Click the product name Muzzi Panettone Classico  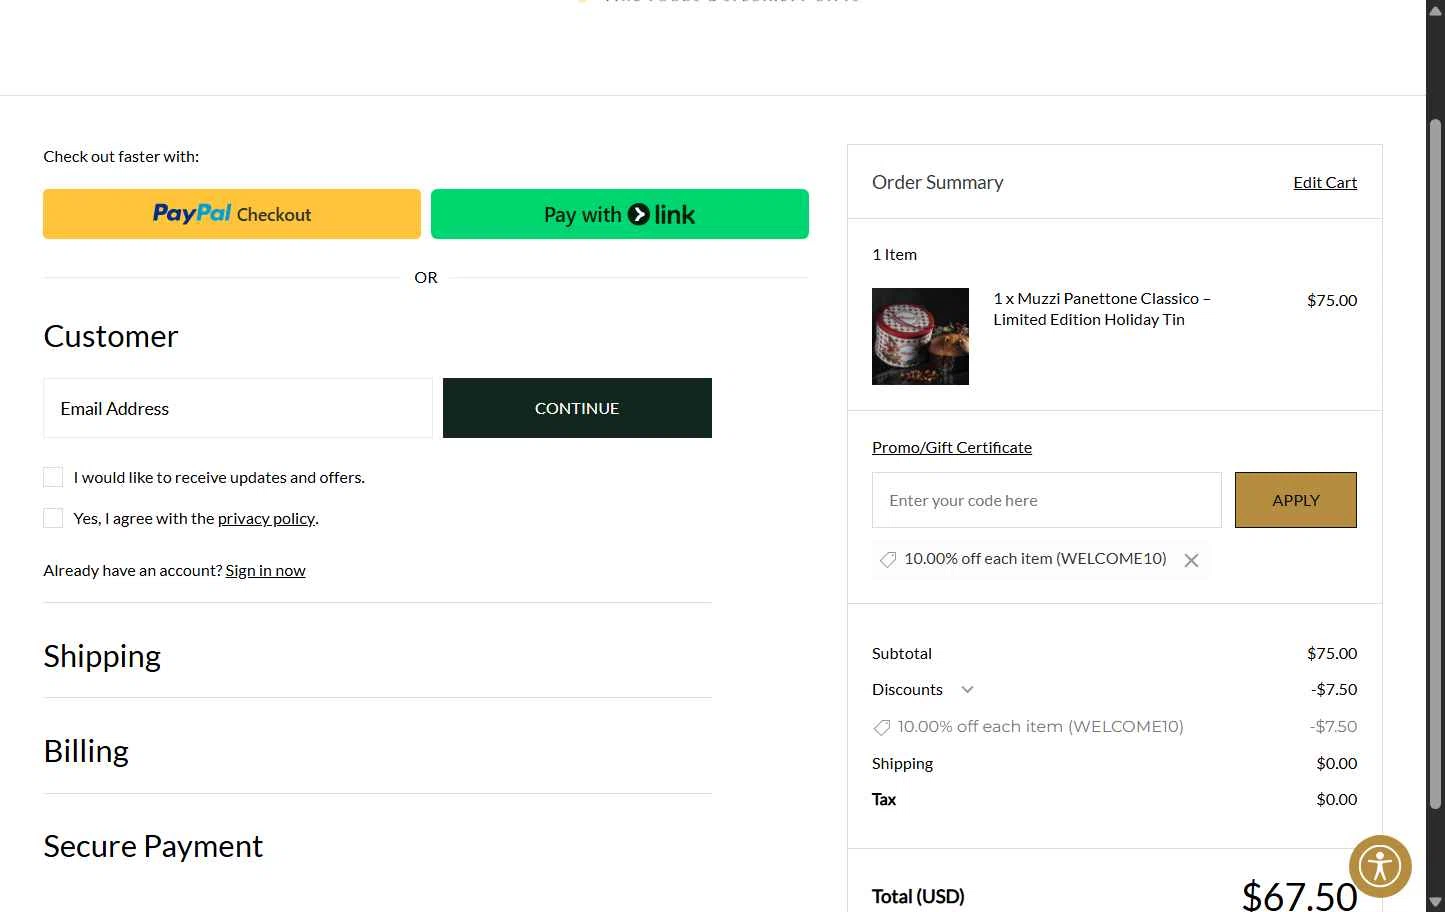pos(1102,309)
